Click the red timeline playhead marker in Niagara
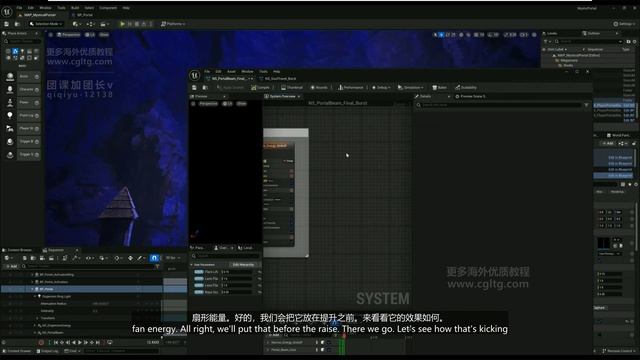This screenshot has height=360, width=640. [344, 336]
